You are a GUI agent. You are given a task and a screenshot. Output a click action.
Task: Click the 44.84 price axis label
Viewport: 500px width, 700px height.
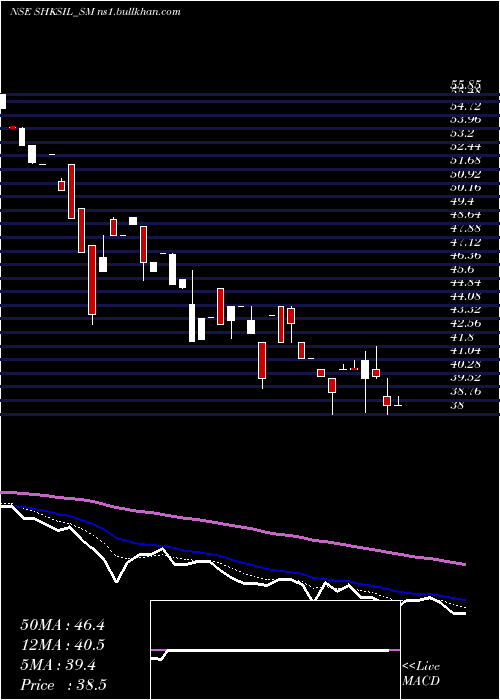pos(465,283)
